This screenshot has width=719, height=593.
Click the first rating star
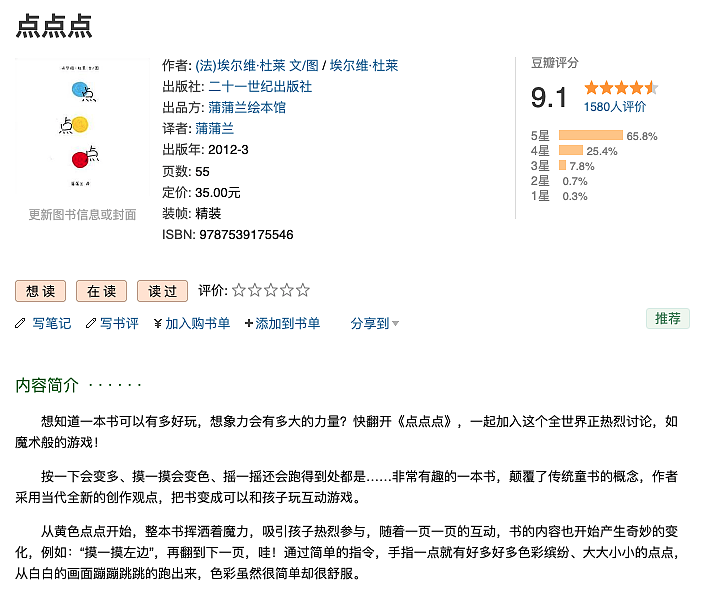(239, 291)
